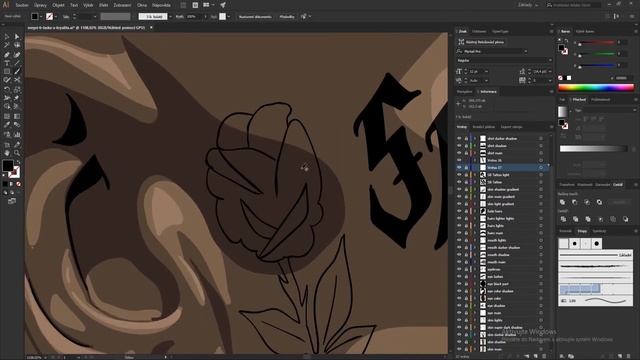The height and width of the screenshot is (360, 640).
Task: Select the Artboard tool
Action: pos(7,144)
